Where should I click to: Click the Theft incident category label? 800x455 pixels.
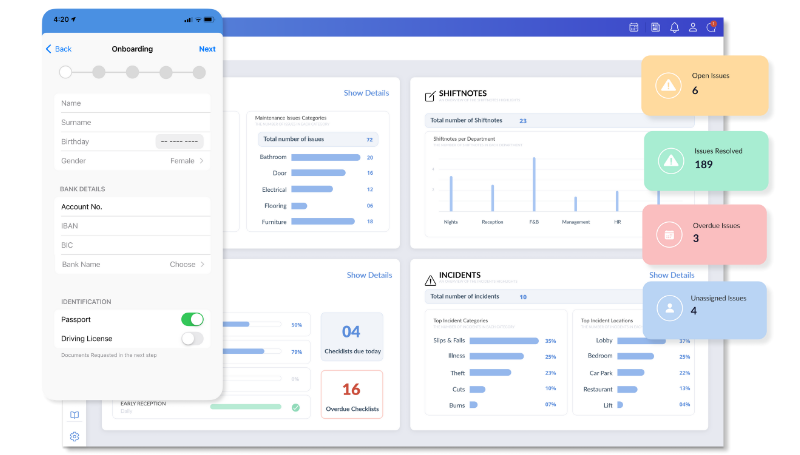pos(458,373)
